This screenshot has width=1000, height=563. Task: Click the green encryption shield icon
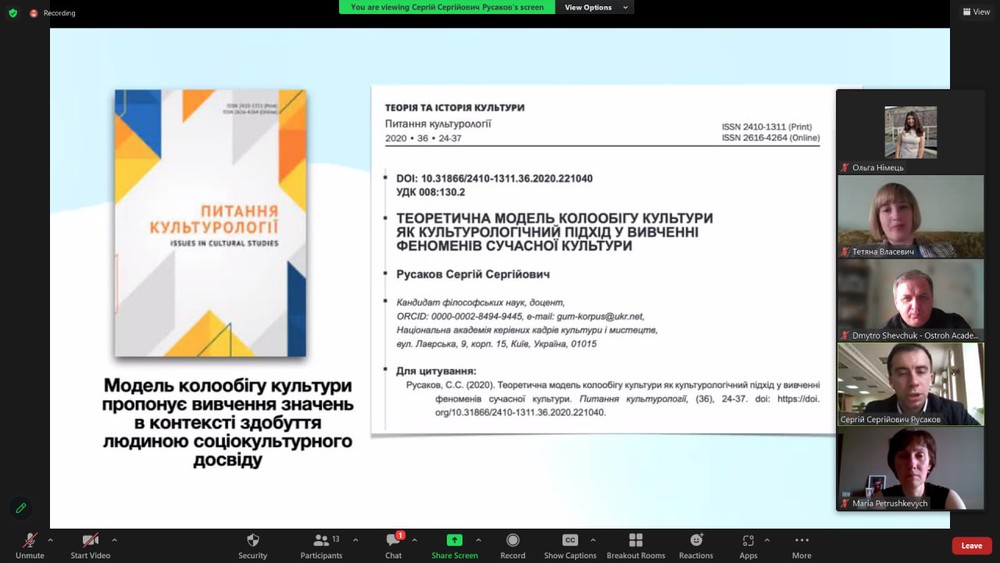click(x=13, y=13)
